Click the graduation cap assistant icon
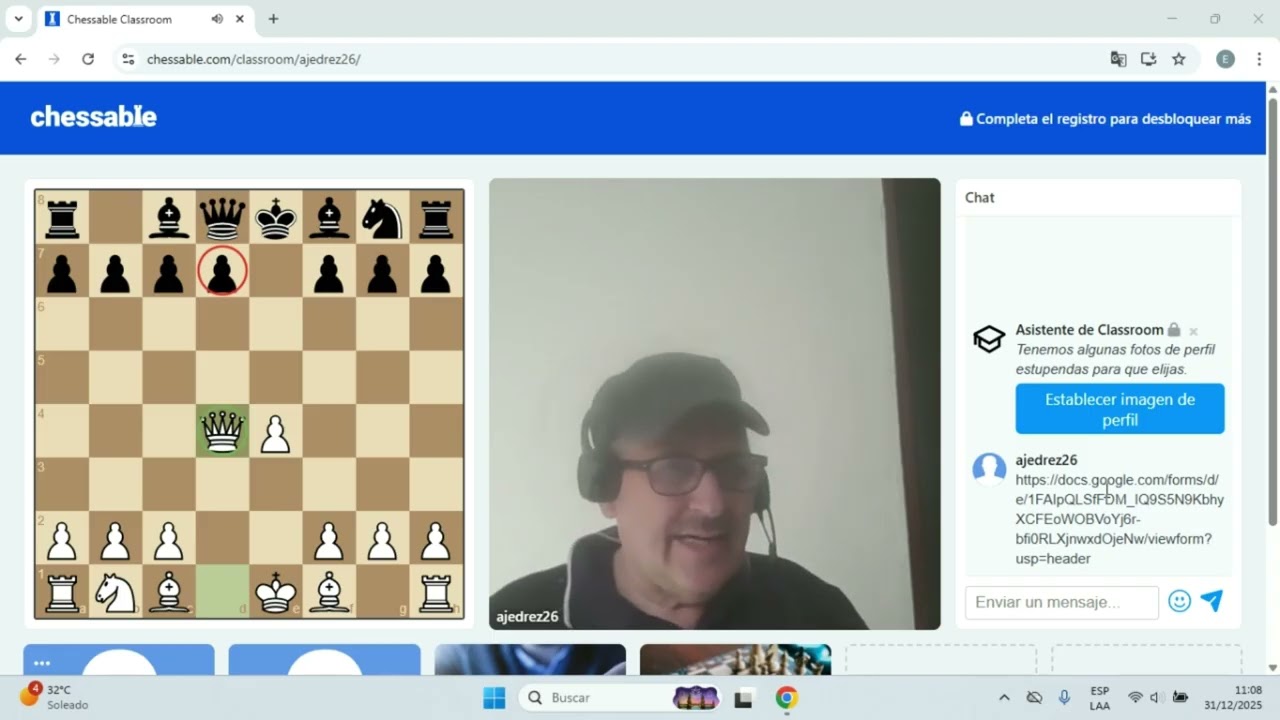The width and height of the screenshot is (1280, 720). pyautogui.click(x=989, y=339)
